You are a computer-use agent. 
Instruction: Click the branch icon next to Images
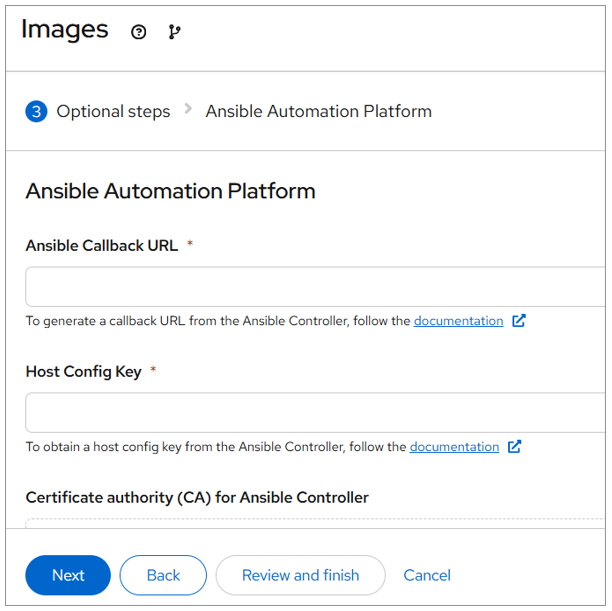(175, 32)
